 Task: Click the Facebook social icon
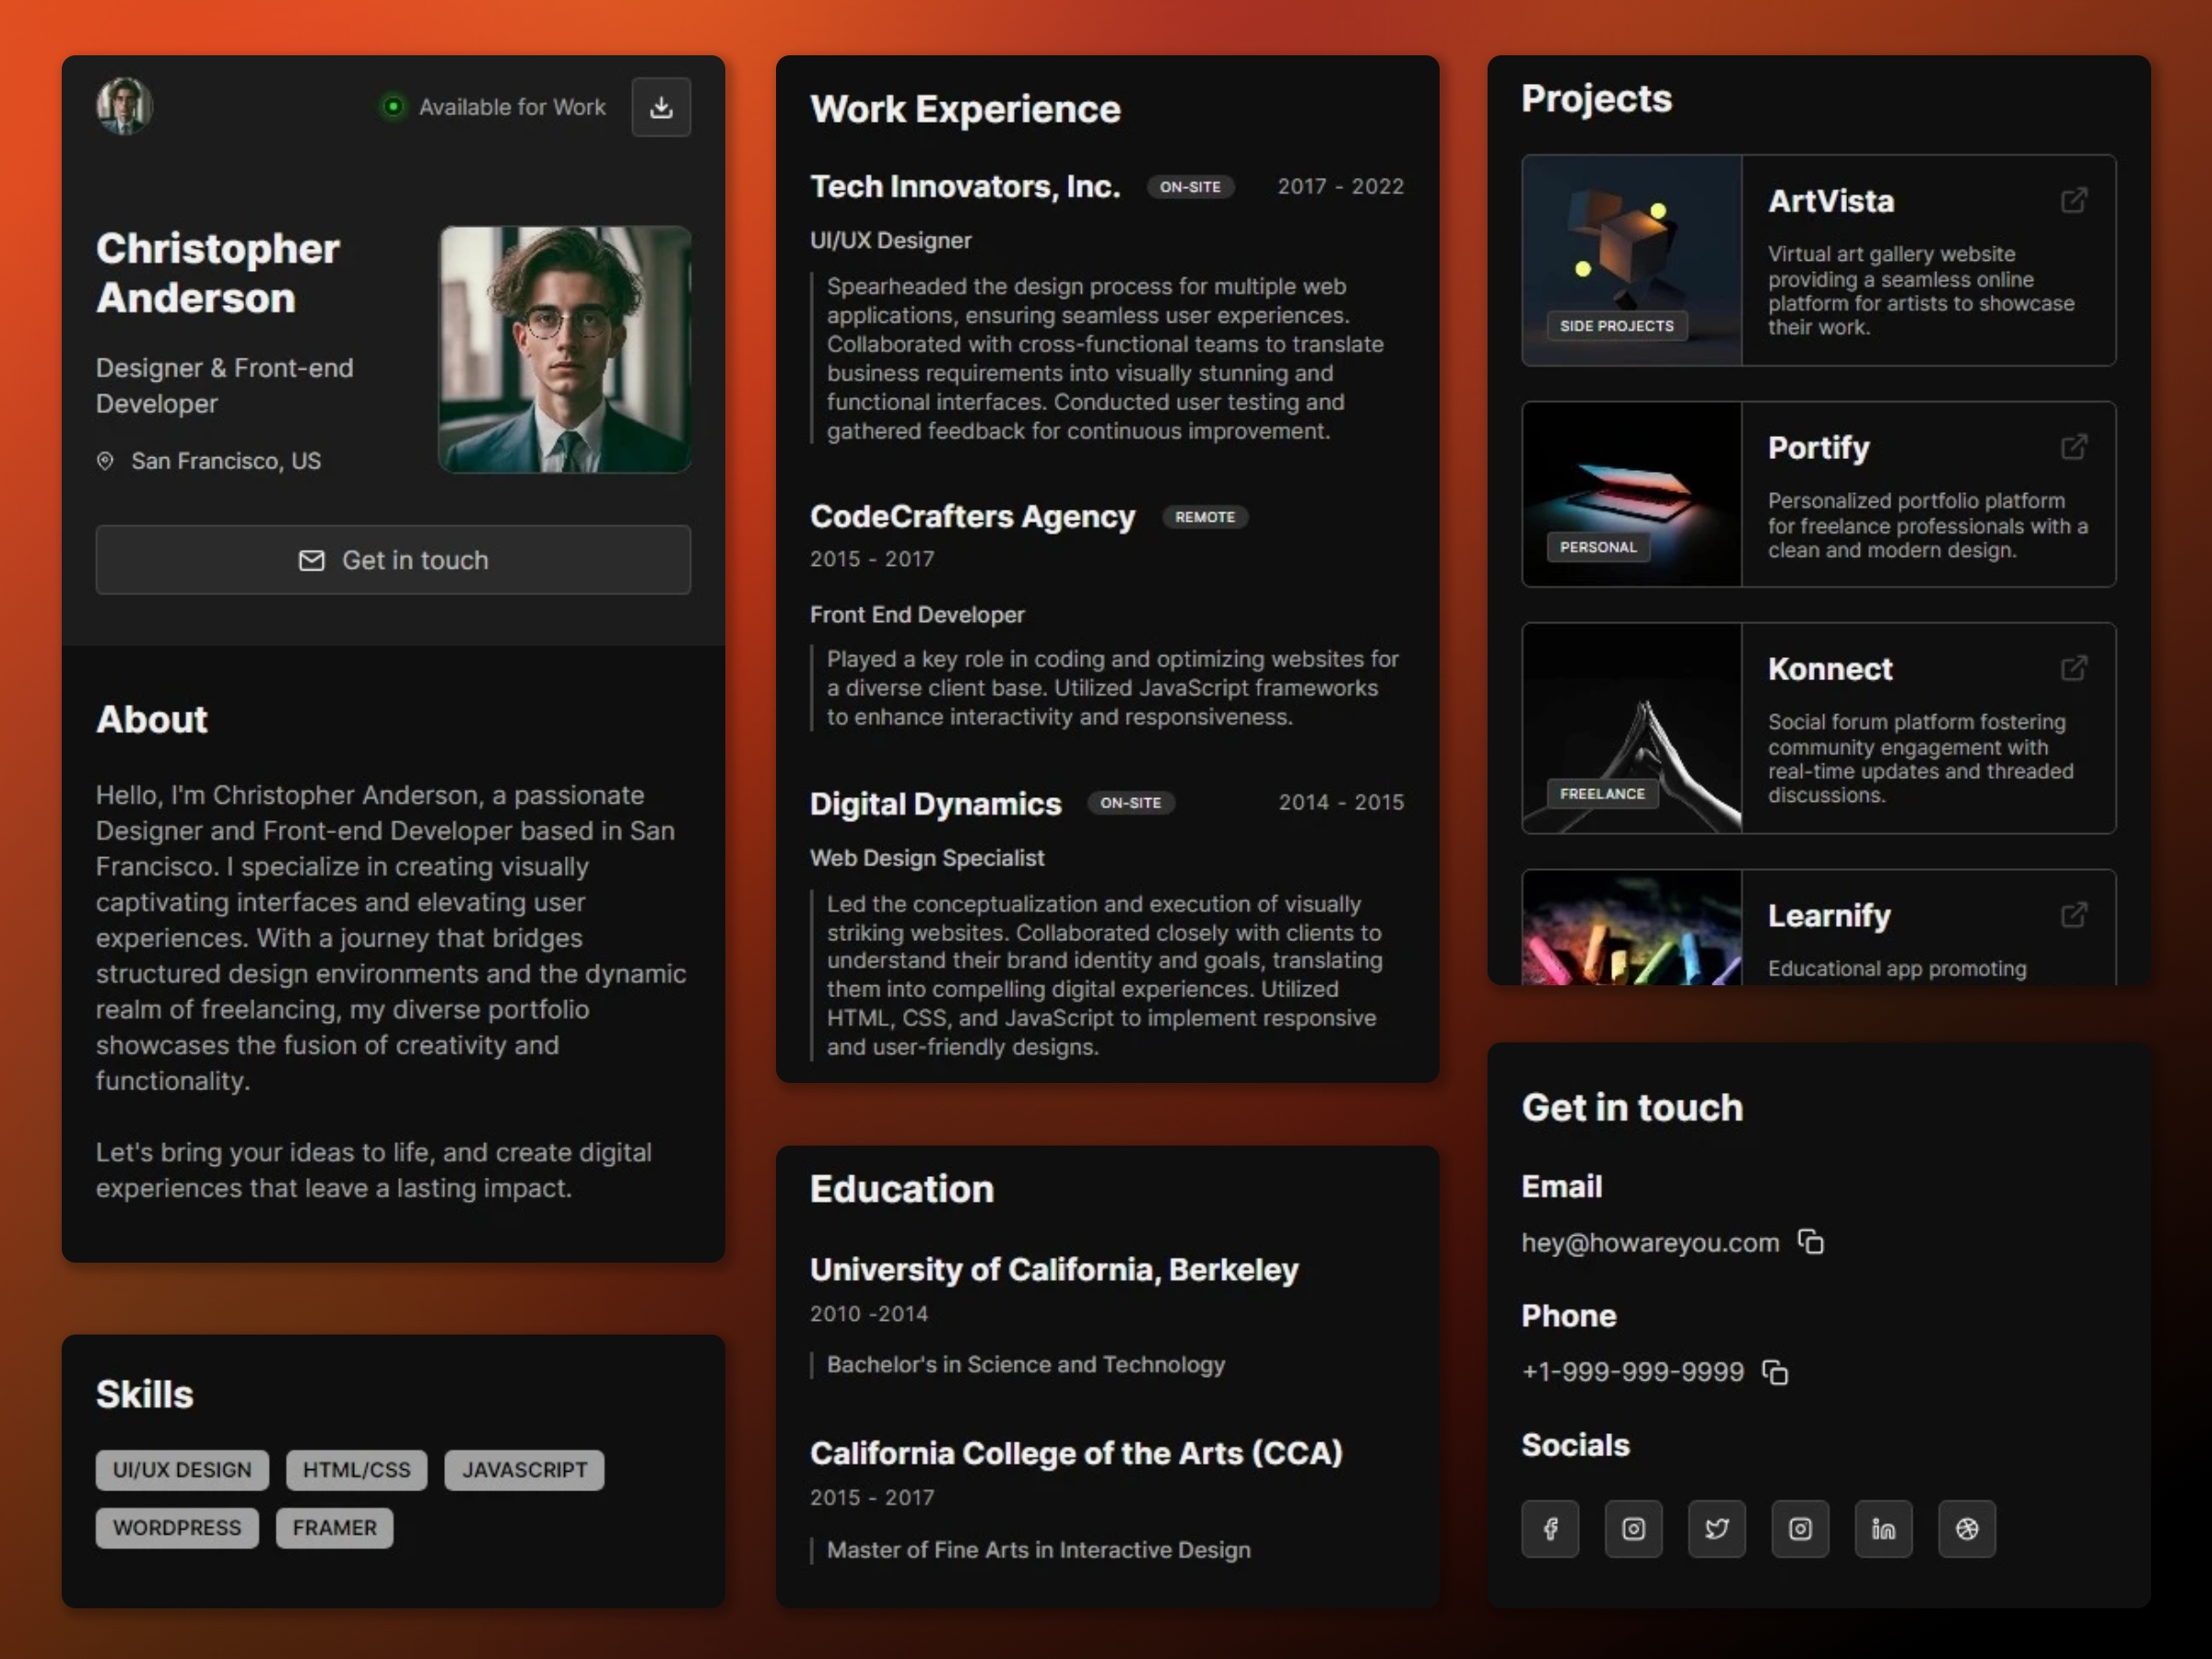click(1552, 1528)
